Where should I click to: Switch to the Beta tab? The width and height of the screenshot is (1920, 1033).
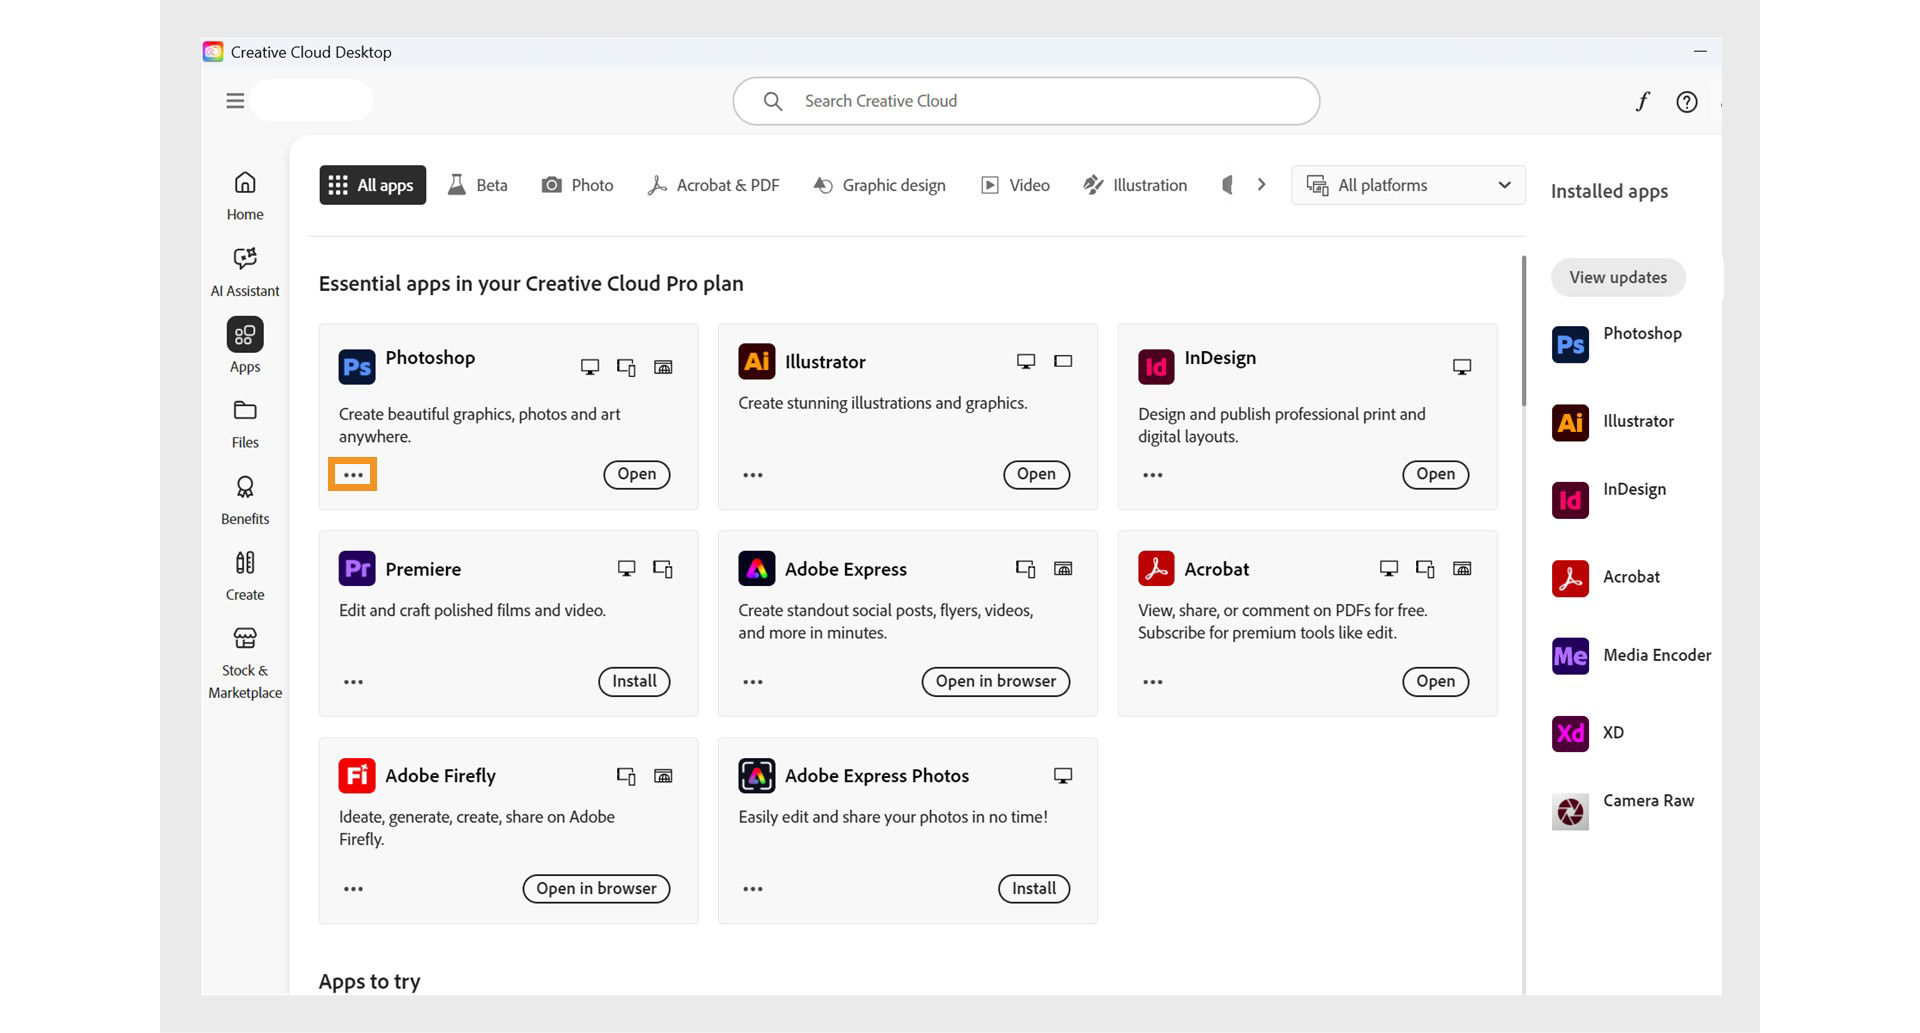pyautogui.click(x=478, y=185)
